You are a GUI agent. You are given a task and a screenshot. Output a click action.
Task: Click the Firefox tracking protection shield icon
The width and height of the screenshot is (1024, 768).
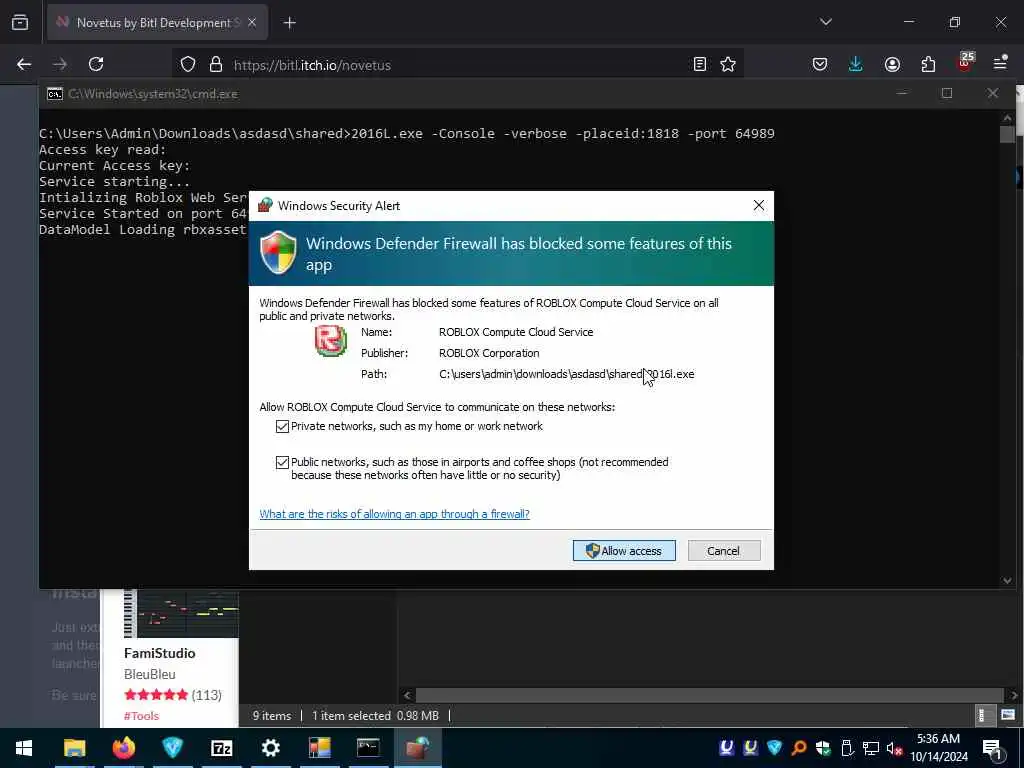click(x=188, y=64)
